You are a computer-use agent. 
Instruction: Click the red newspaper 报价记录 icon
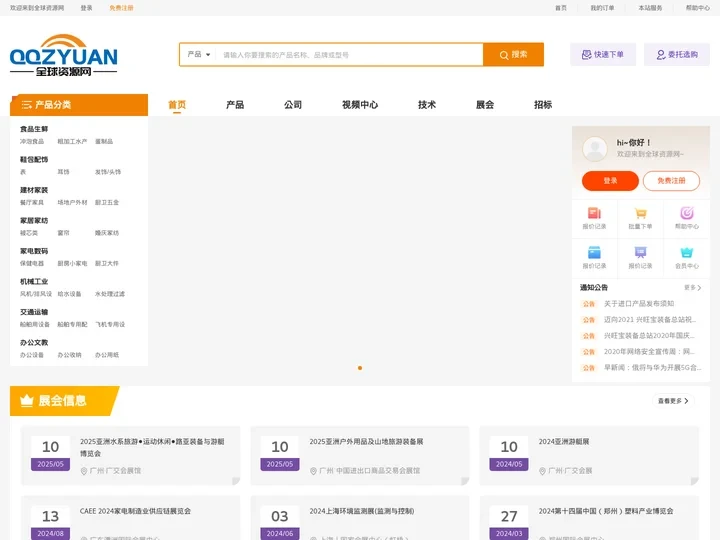coord(594,213)
